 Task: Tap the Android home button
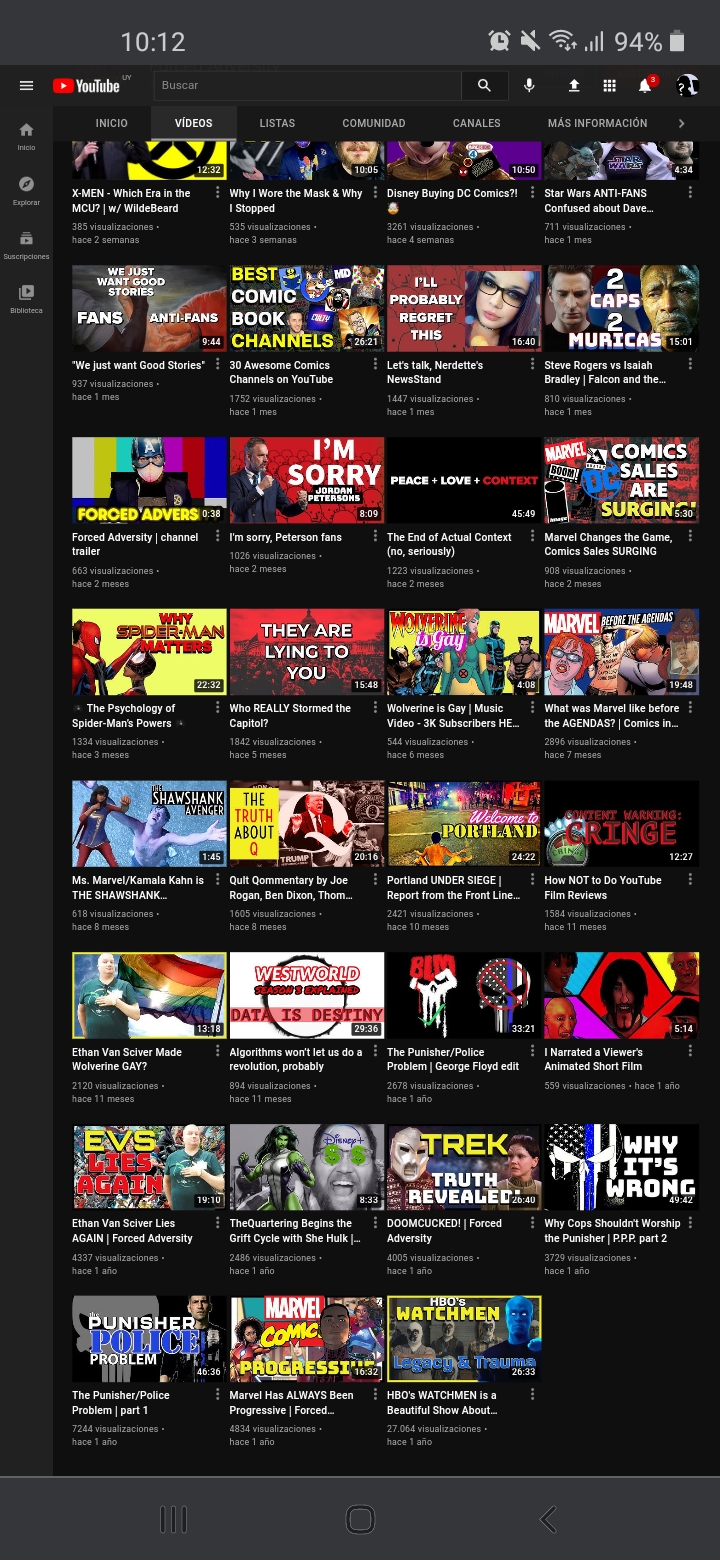coord(360,1520)
